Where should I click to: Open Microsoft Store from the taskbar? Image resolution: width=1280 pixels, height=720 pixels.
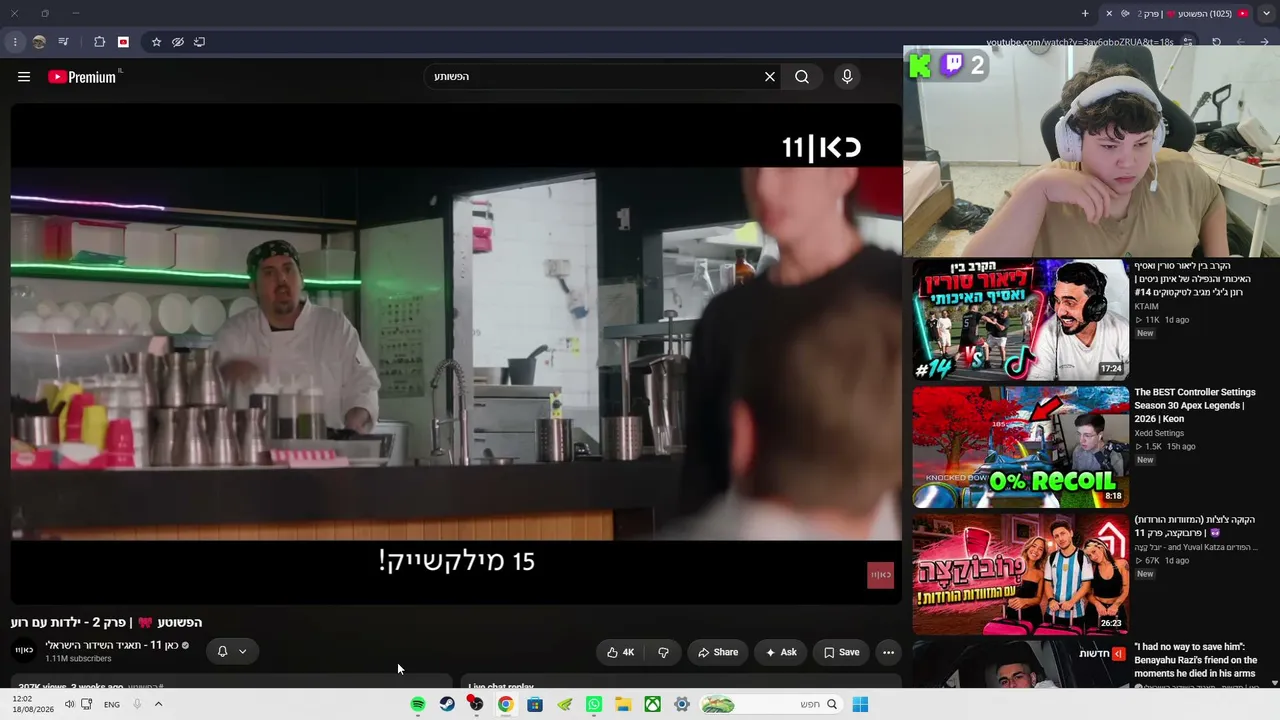click(535, 704)
